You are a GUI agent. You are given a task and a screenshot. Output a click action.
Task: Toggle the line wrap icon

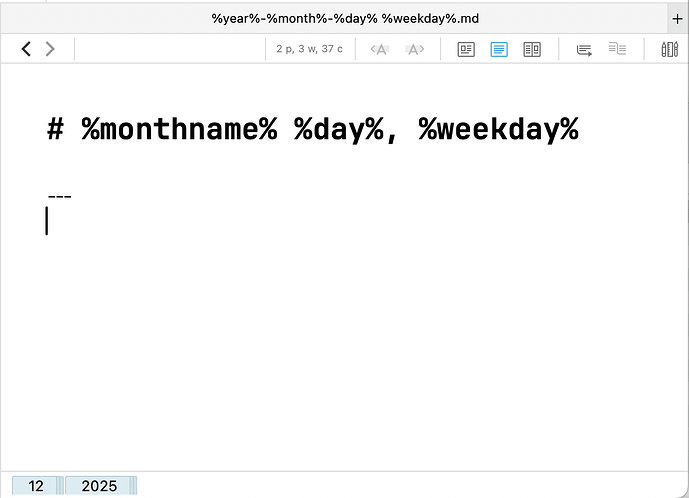coord(584,49)
